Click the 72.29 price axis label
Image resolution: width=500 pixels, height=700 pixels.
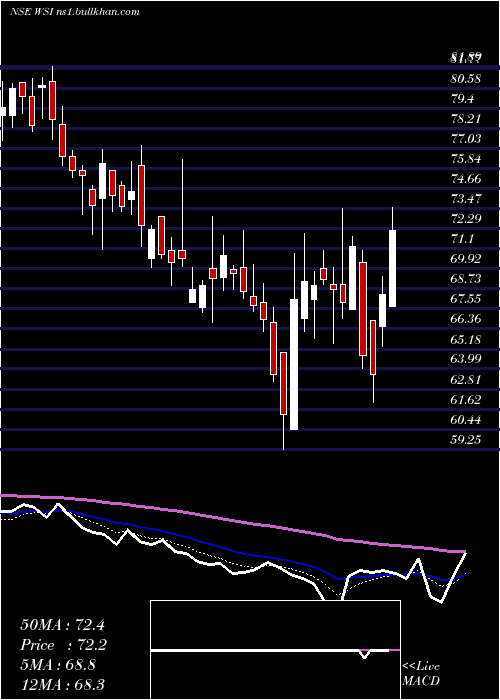[x=466, y=219]
